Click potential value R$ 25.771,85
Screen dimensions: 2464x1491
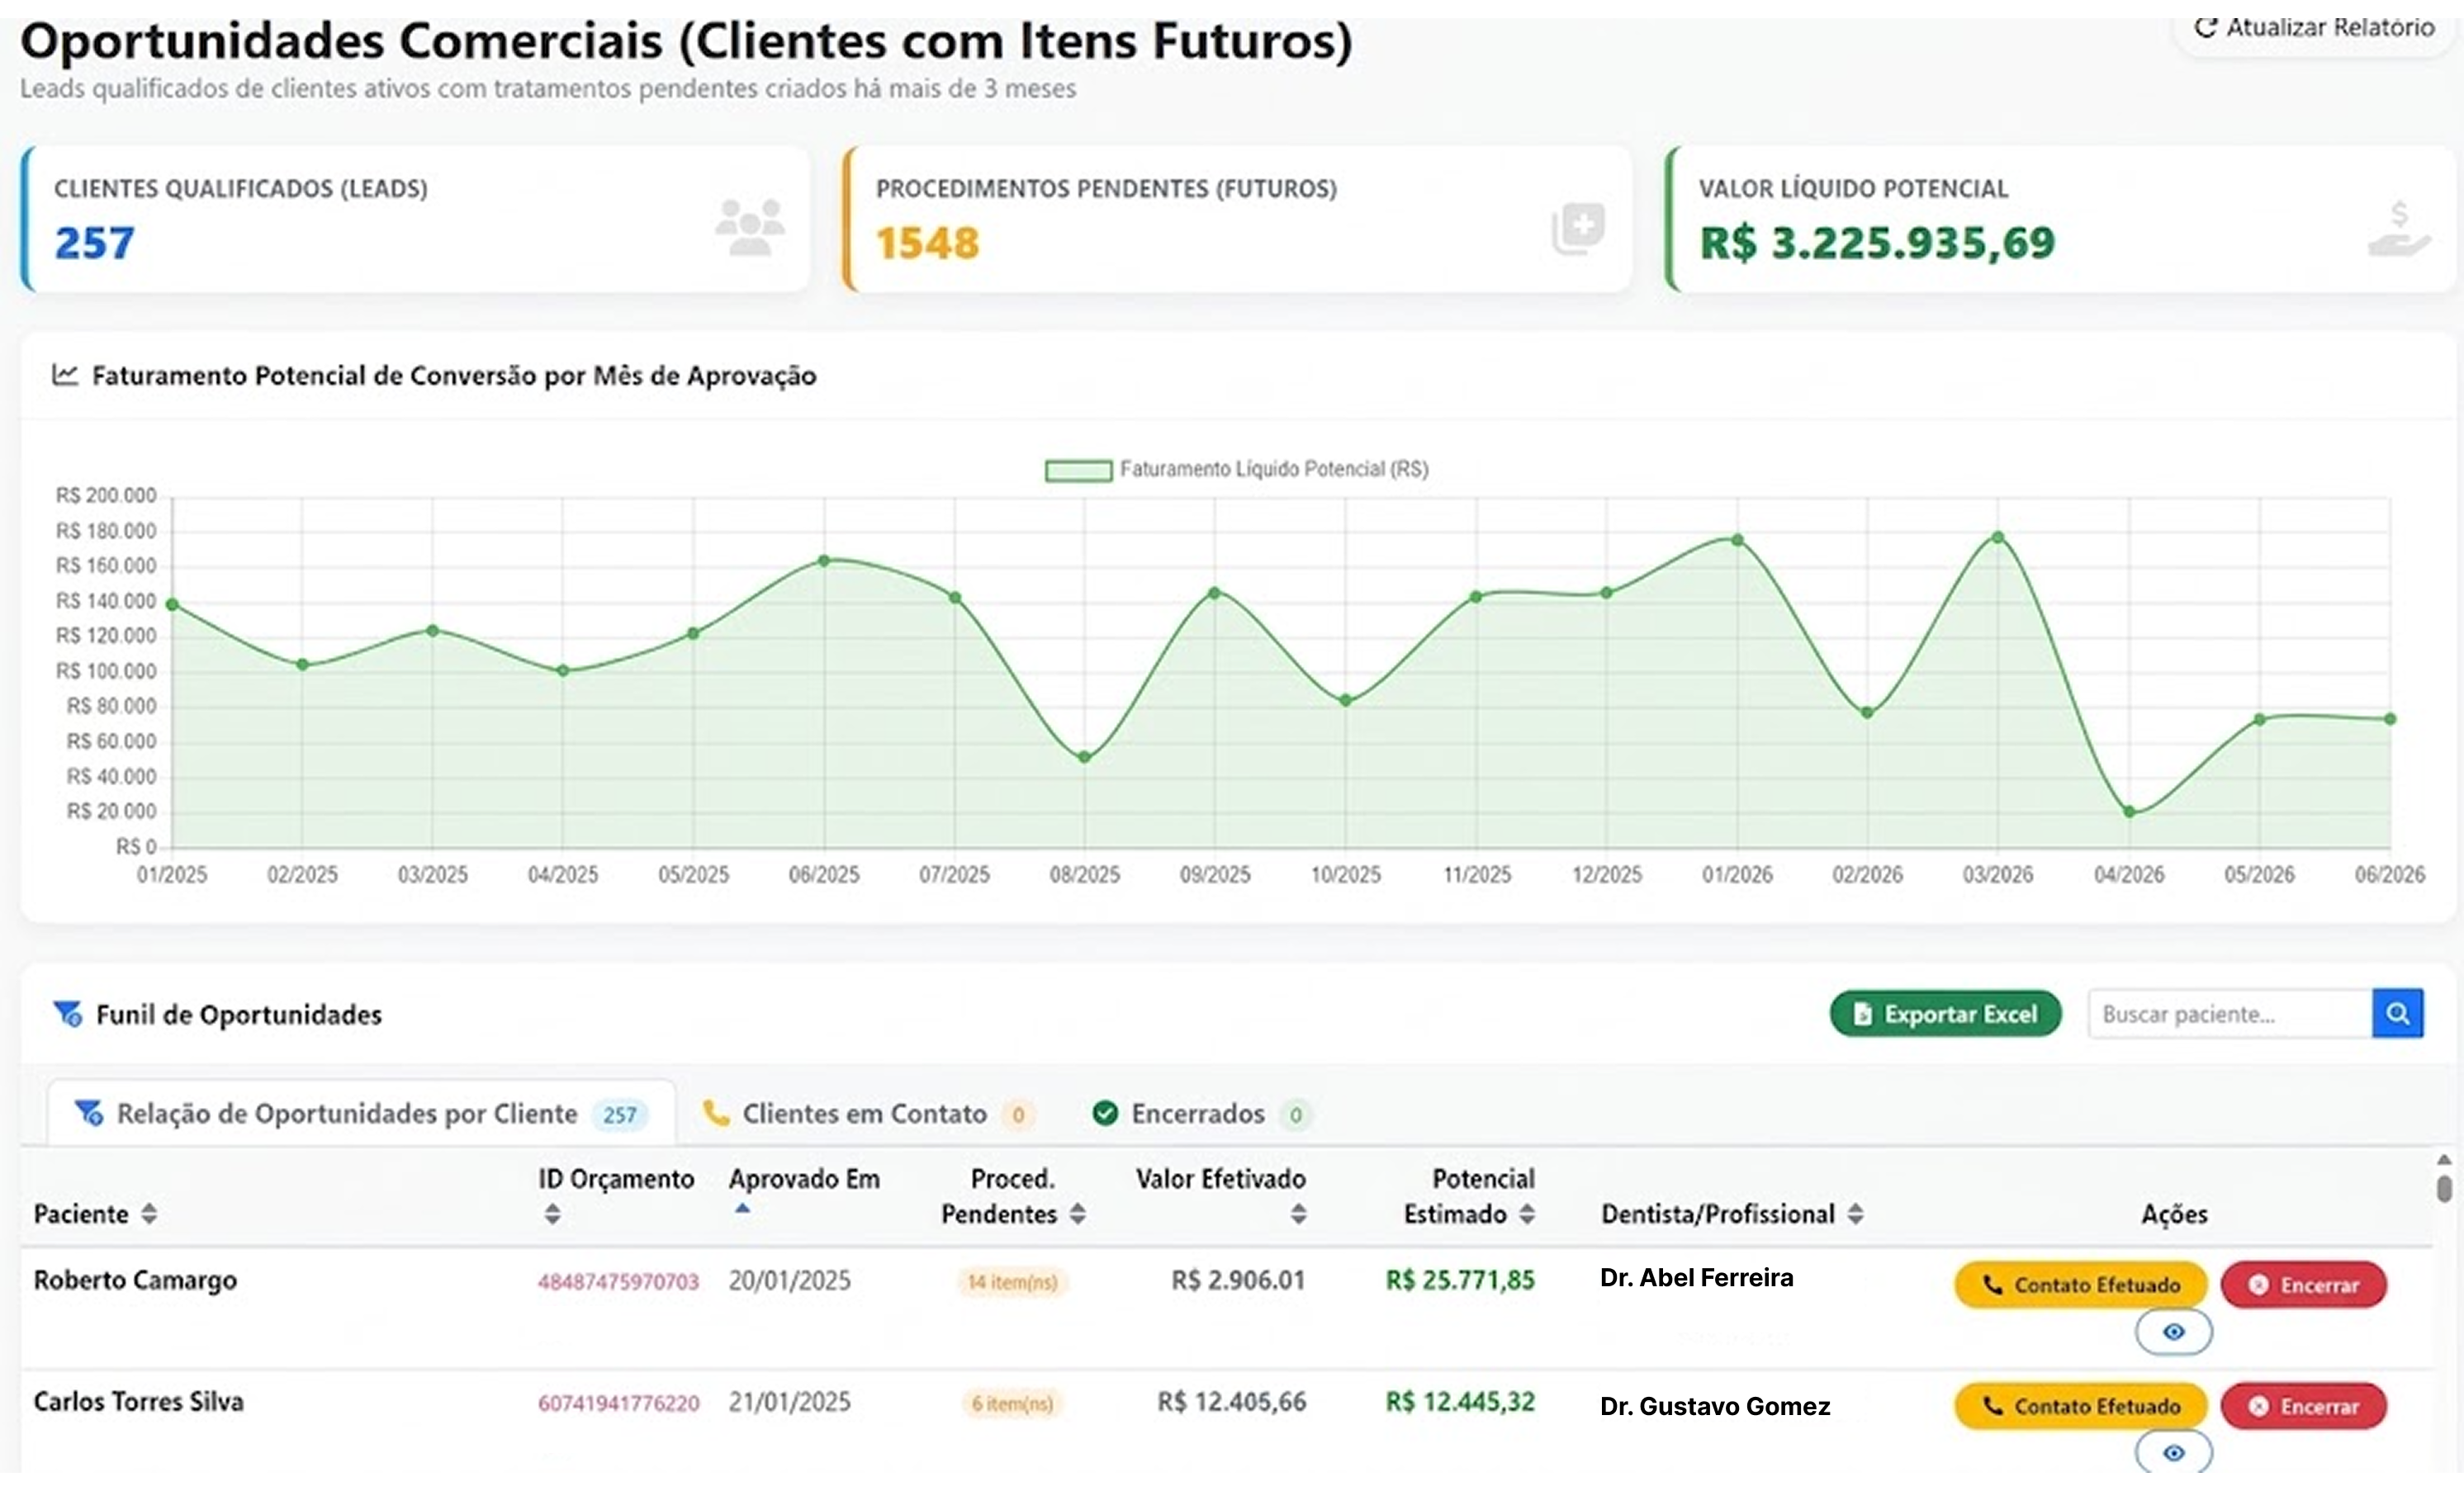coord(1459,1280)
